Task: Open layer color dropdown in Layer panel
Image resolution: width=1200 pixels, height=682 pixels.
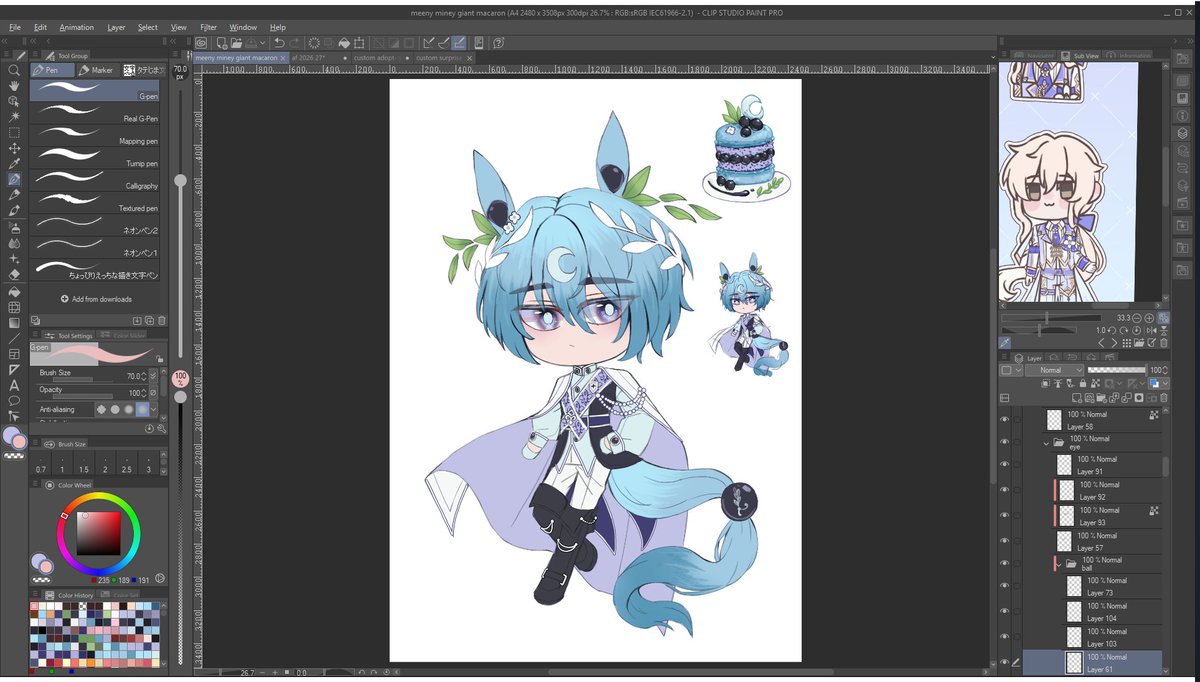Action: [x=1163, y=383]
